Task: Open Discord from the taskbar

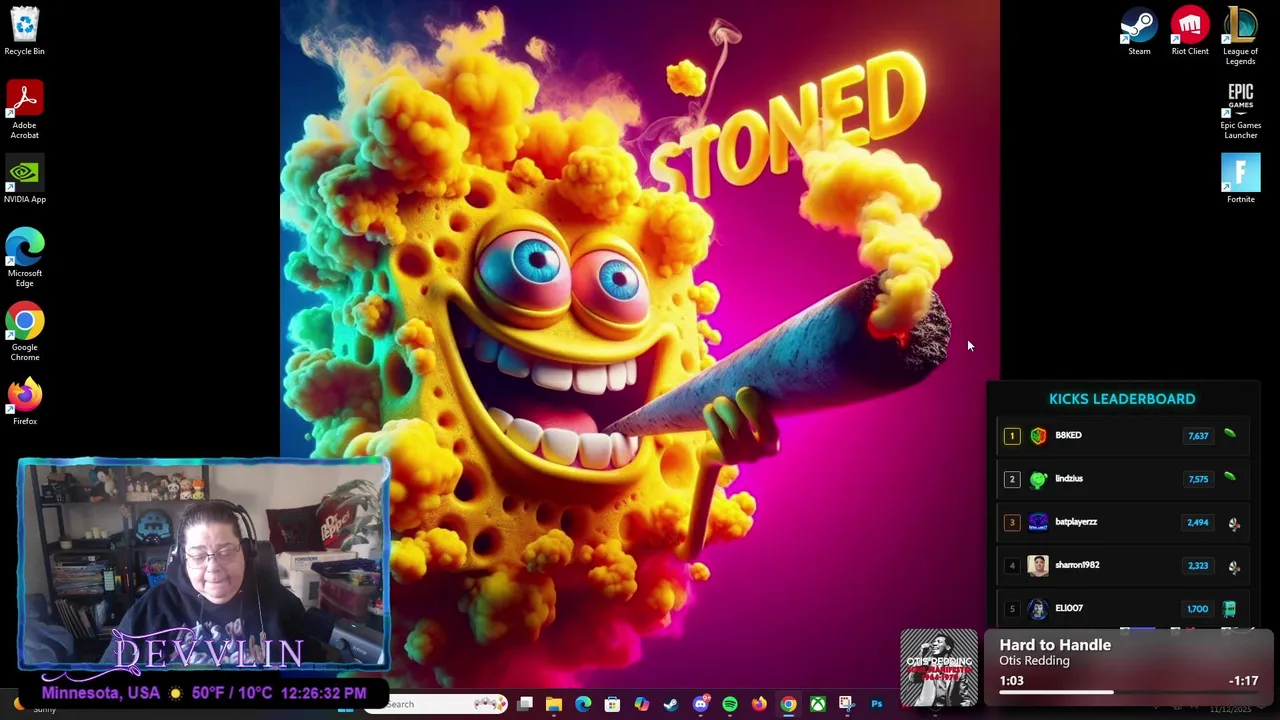Action: point(700,704)
